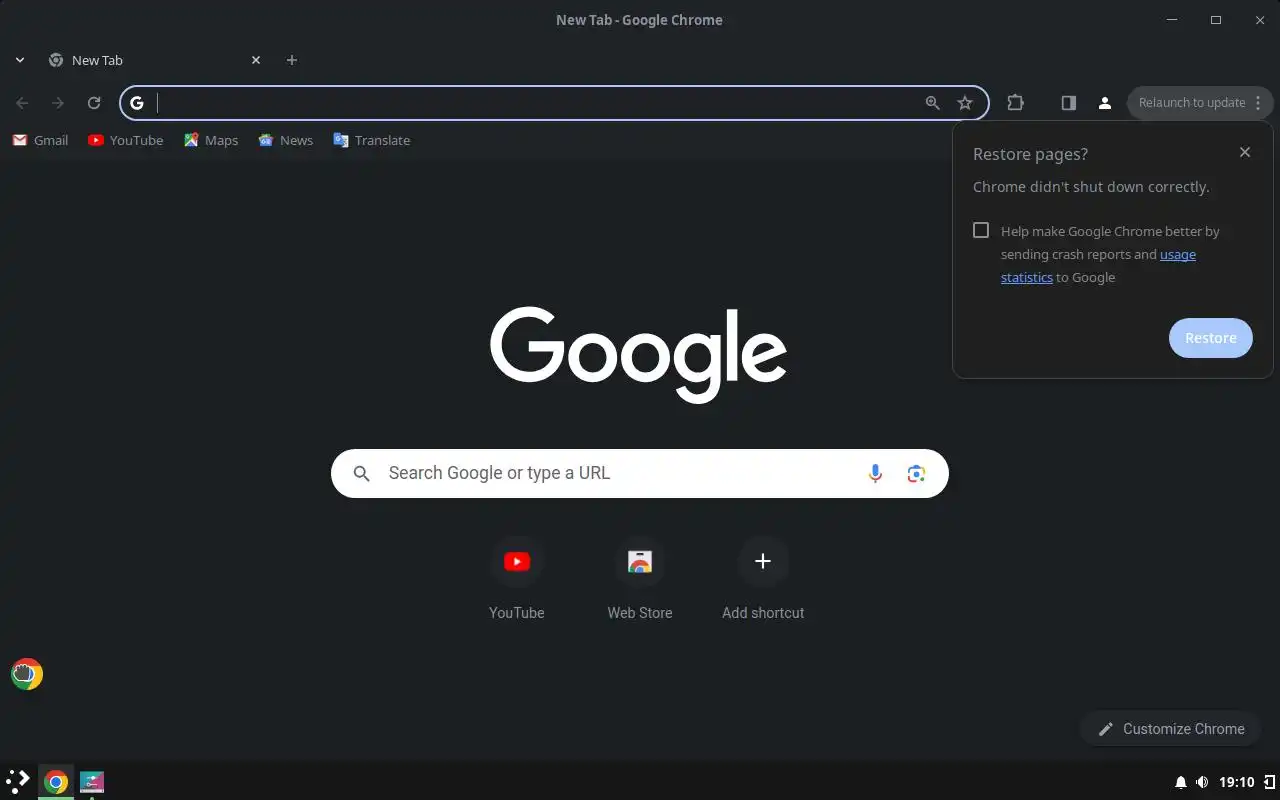The width and height of the screenshot is (1280, 800).
Task: Click the Chrome desktop icon on the left
Action: pos(27,674)
